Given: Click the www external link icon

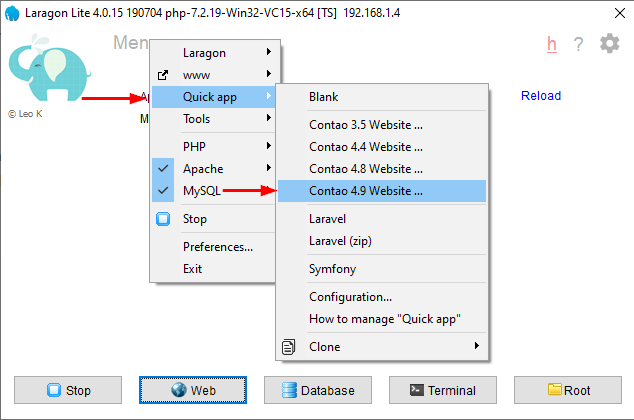Looking at the screenshot, I should click(x=163, y=75).
